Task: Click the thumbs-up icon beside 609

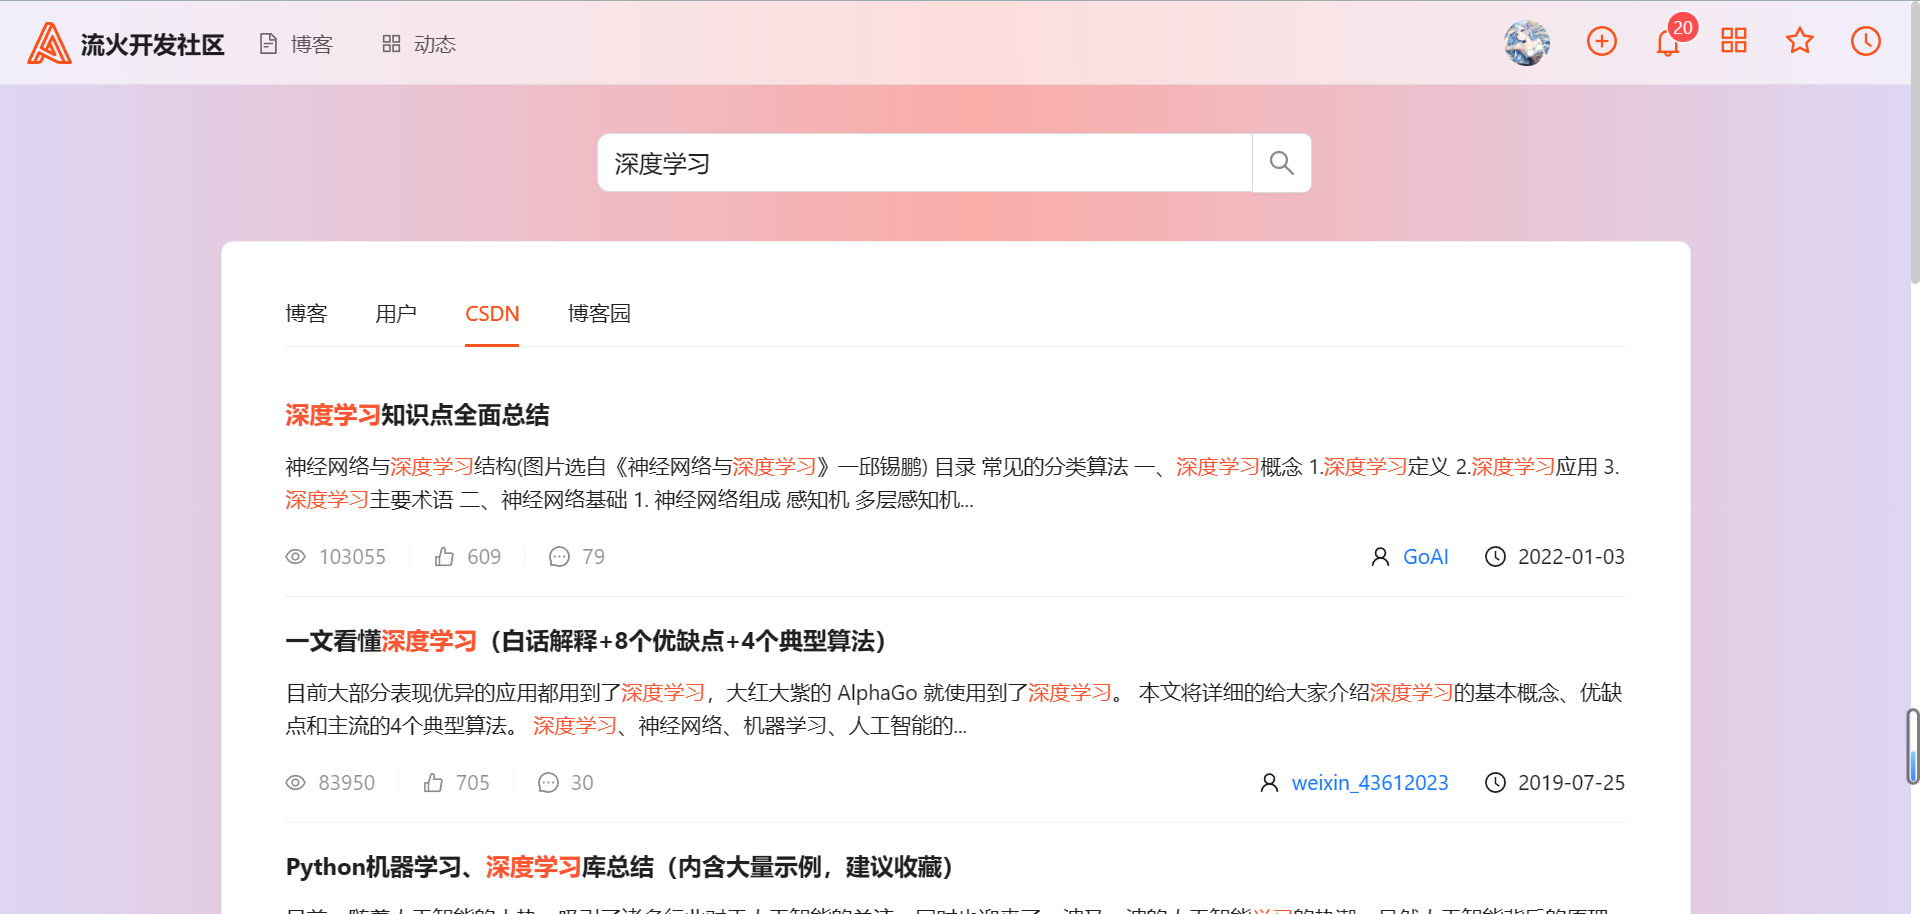Action: [444, 557]
